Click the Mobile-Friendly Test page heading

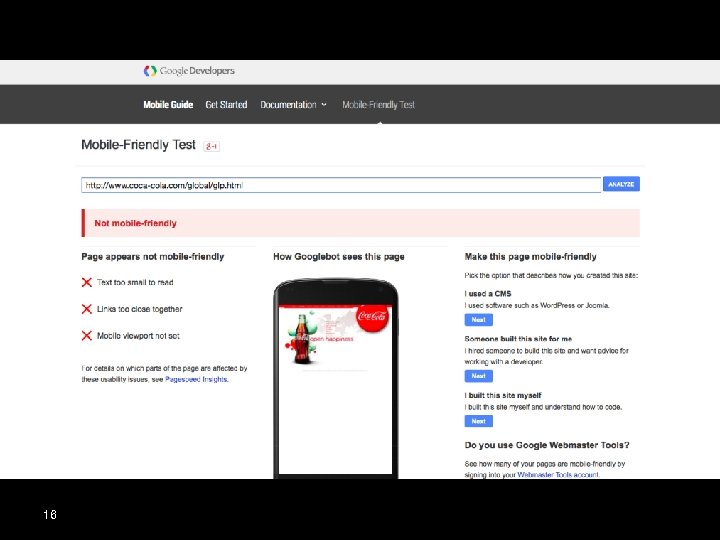pos(138,145)
